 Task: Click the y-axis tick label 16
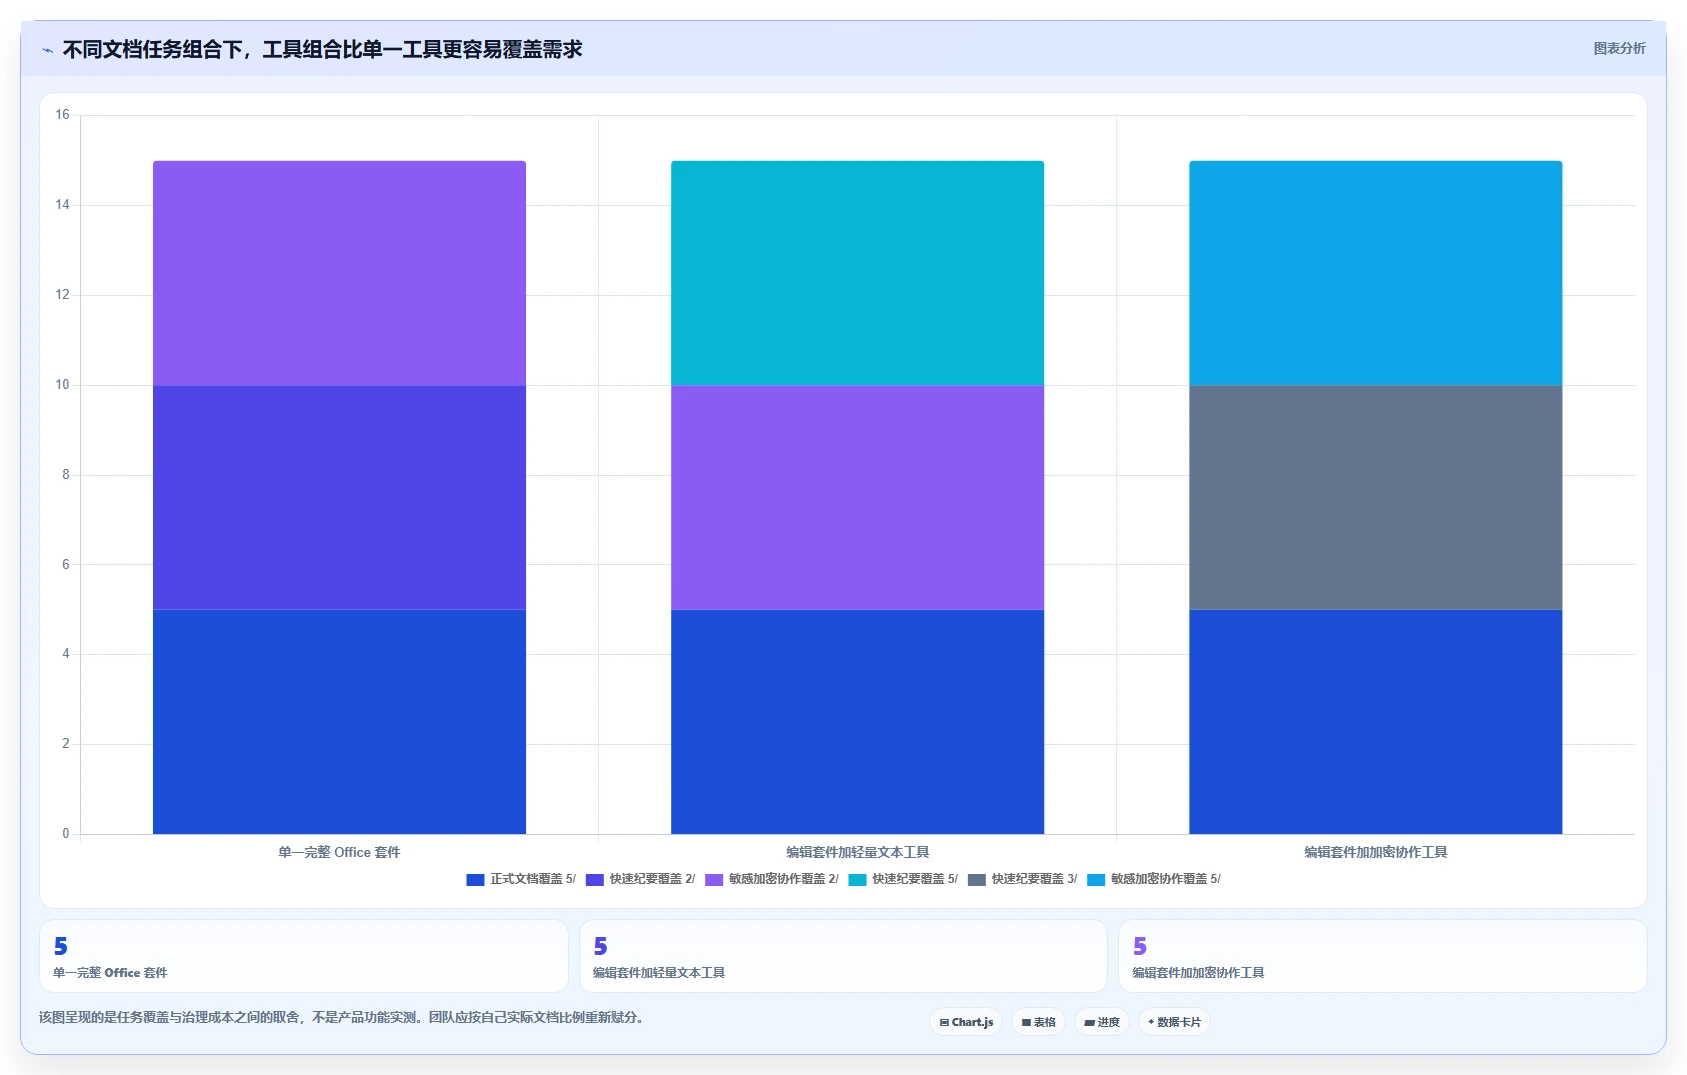63,115
